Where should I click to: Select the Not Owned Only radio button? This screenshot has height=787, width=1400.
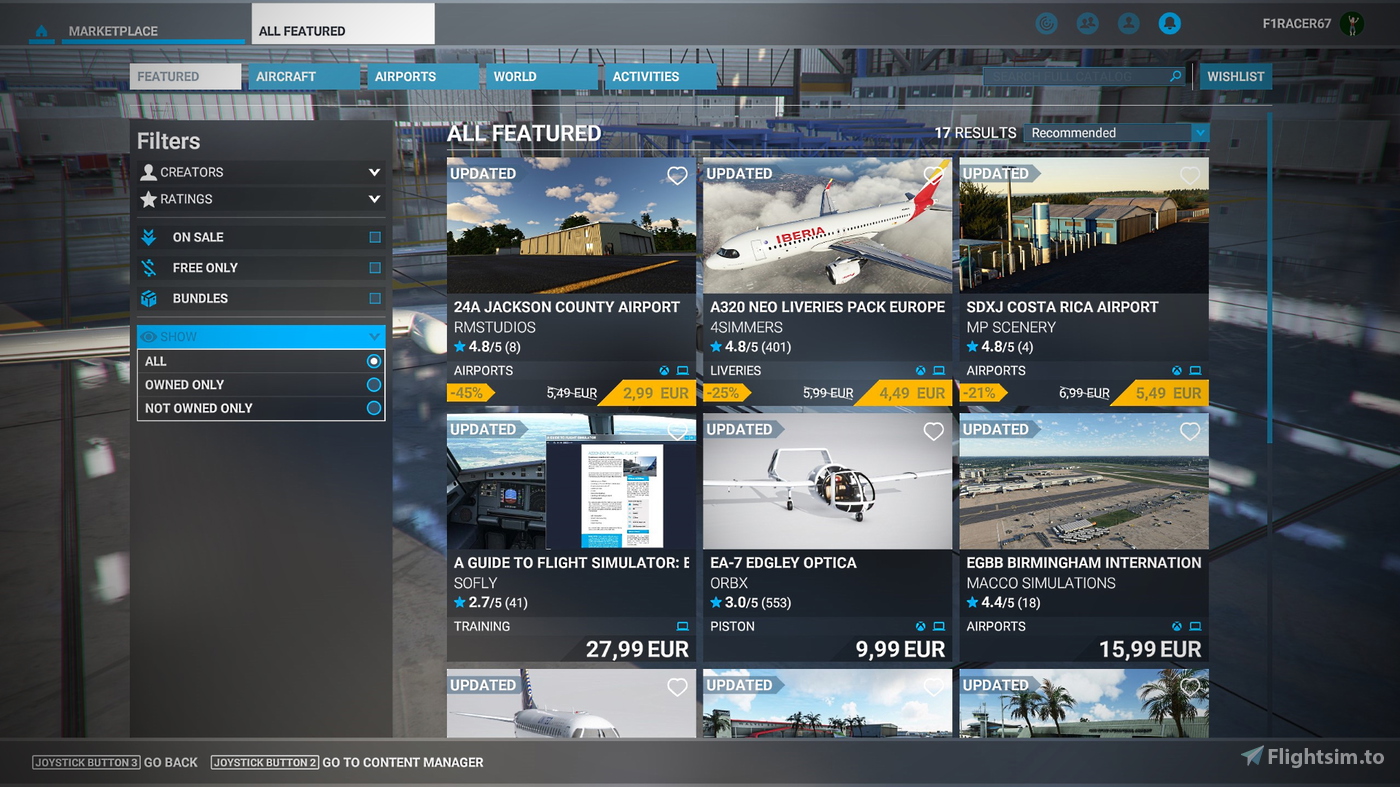(x=372, y=408)
